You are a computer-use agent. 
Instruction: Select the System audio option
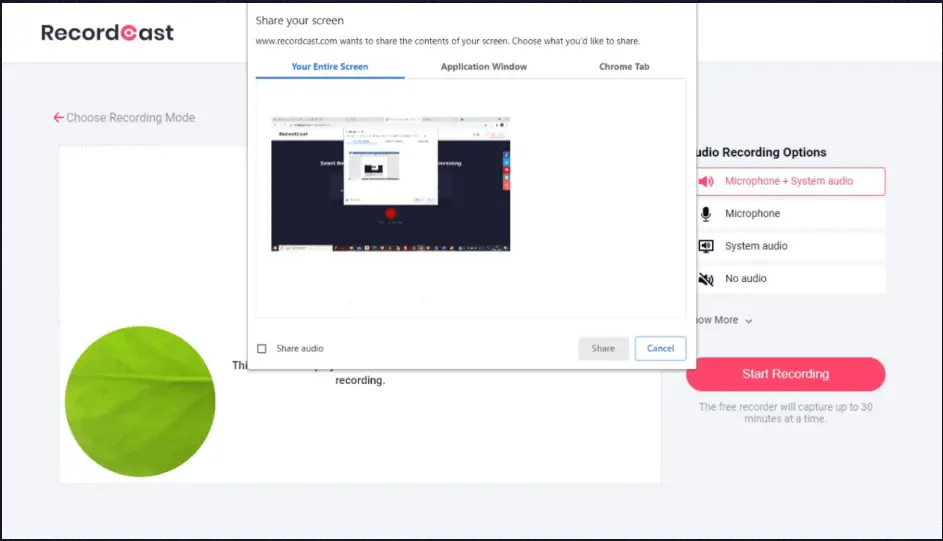pyautogui.click(x=790, y=246)
